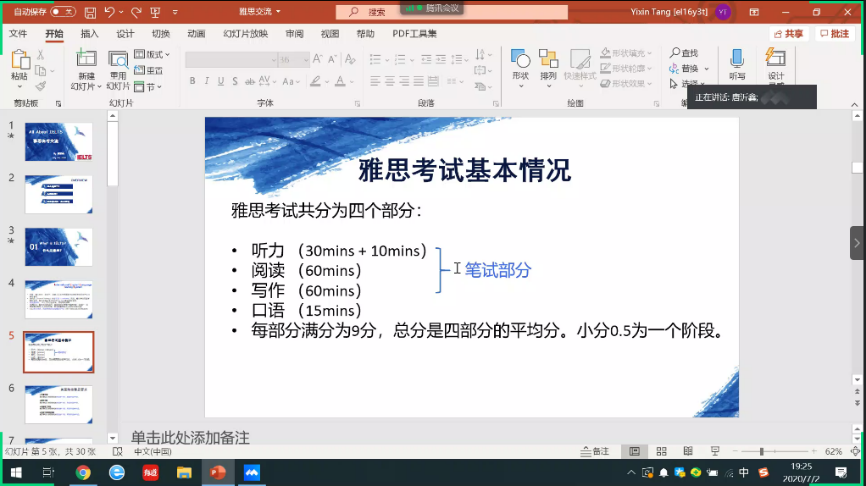Click the center align icon

[x=390, y=81]
